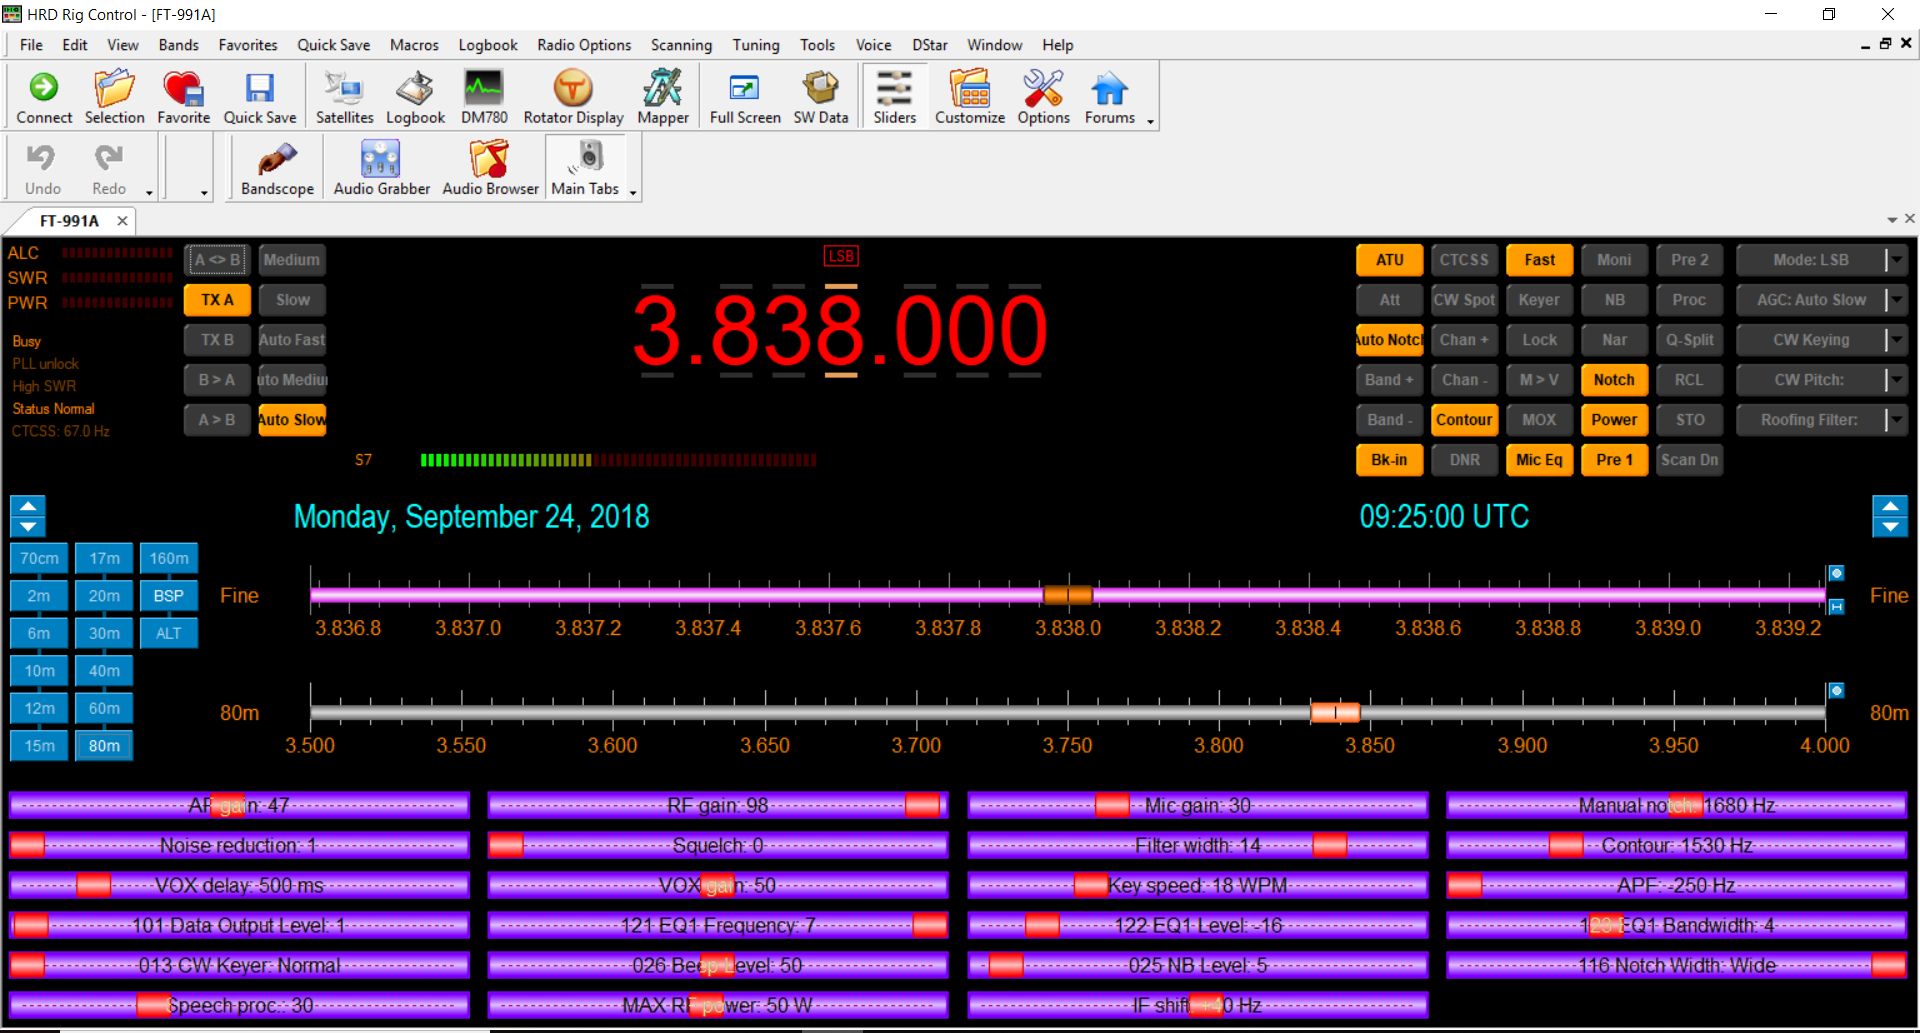Expand the Roofing Filter dropdown
The height and width of the screenshot is (1033, 1920).
tap(1895, 420)
